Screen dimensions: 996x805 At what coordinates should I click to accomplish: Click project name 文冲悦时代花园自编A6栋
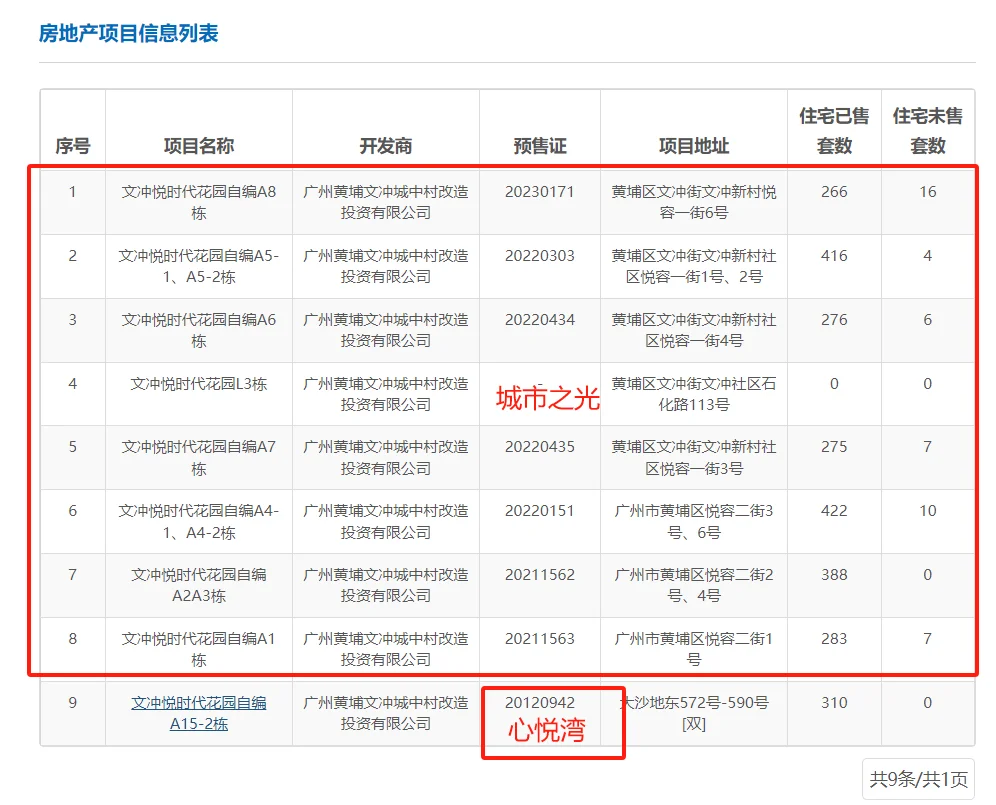coord(199,330)
